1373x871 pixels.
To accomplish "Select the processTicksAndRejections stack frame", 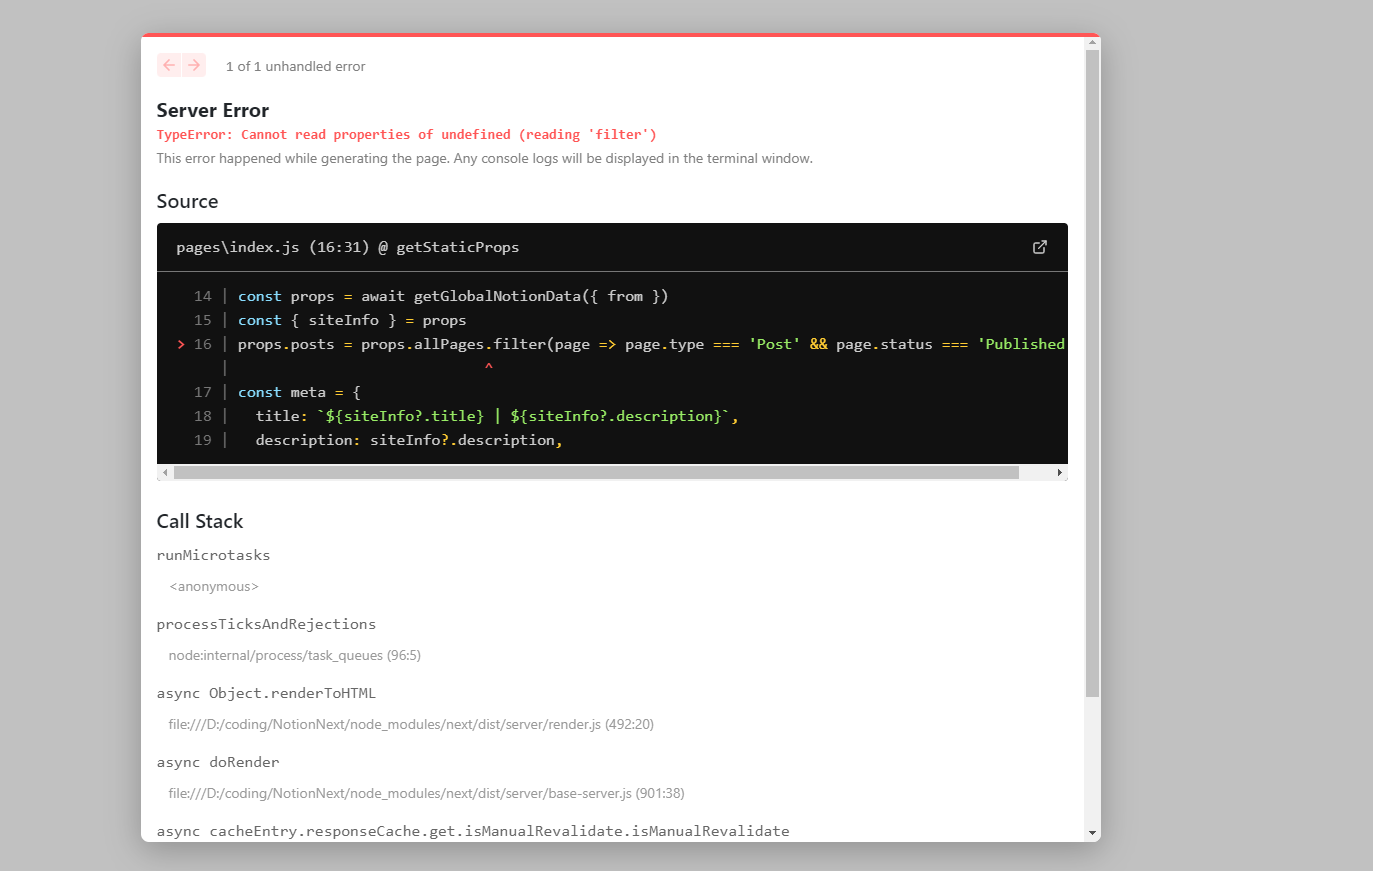I will point(266,624).
